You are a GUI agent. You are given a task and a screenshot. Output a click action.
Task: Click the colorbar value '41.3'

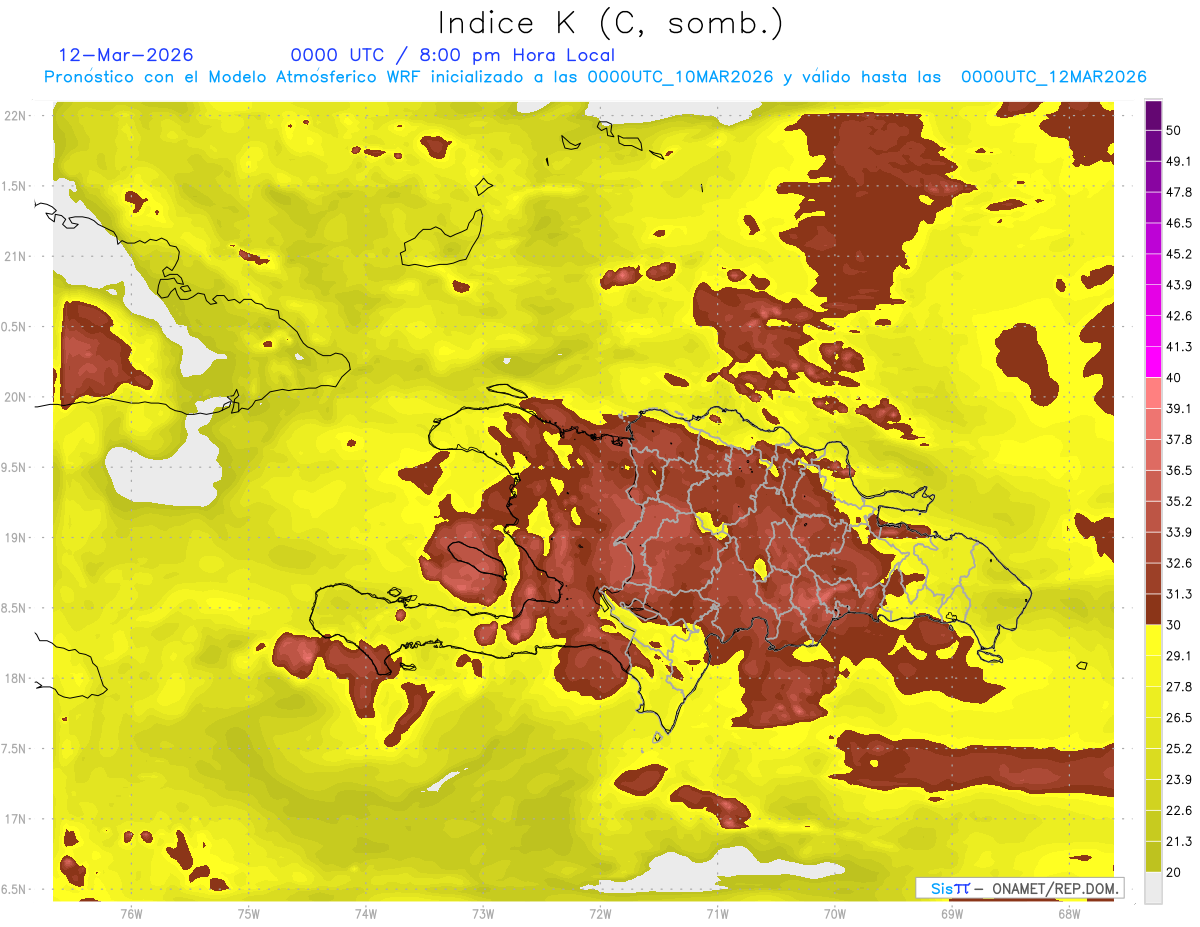pyautogui.click(x=1179, y=347)
